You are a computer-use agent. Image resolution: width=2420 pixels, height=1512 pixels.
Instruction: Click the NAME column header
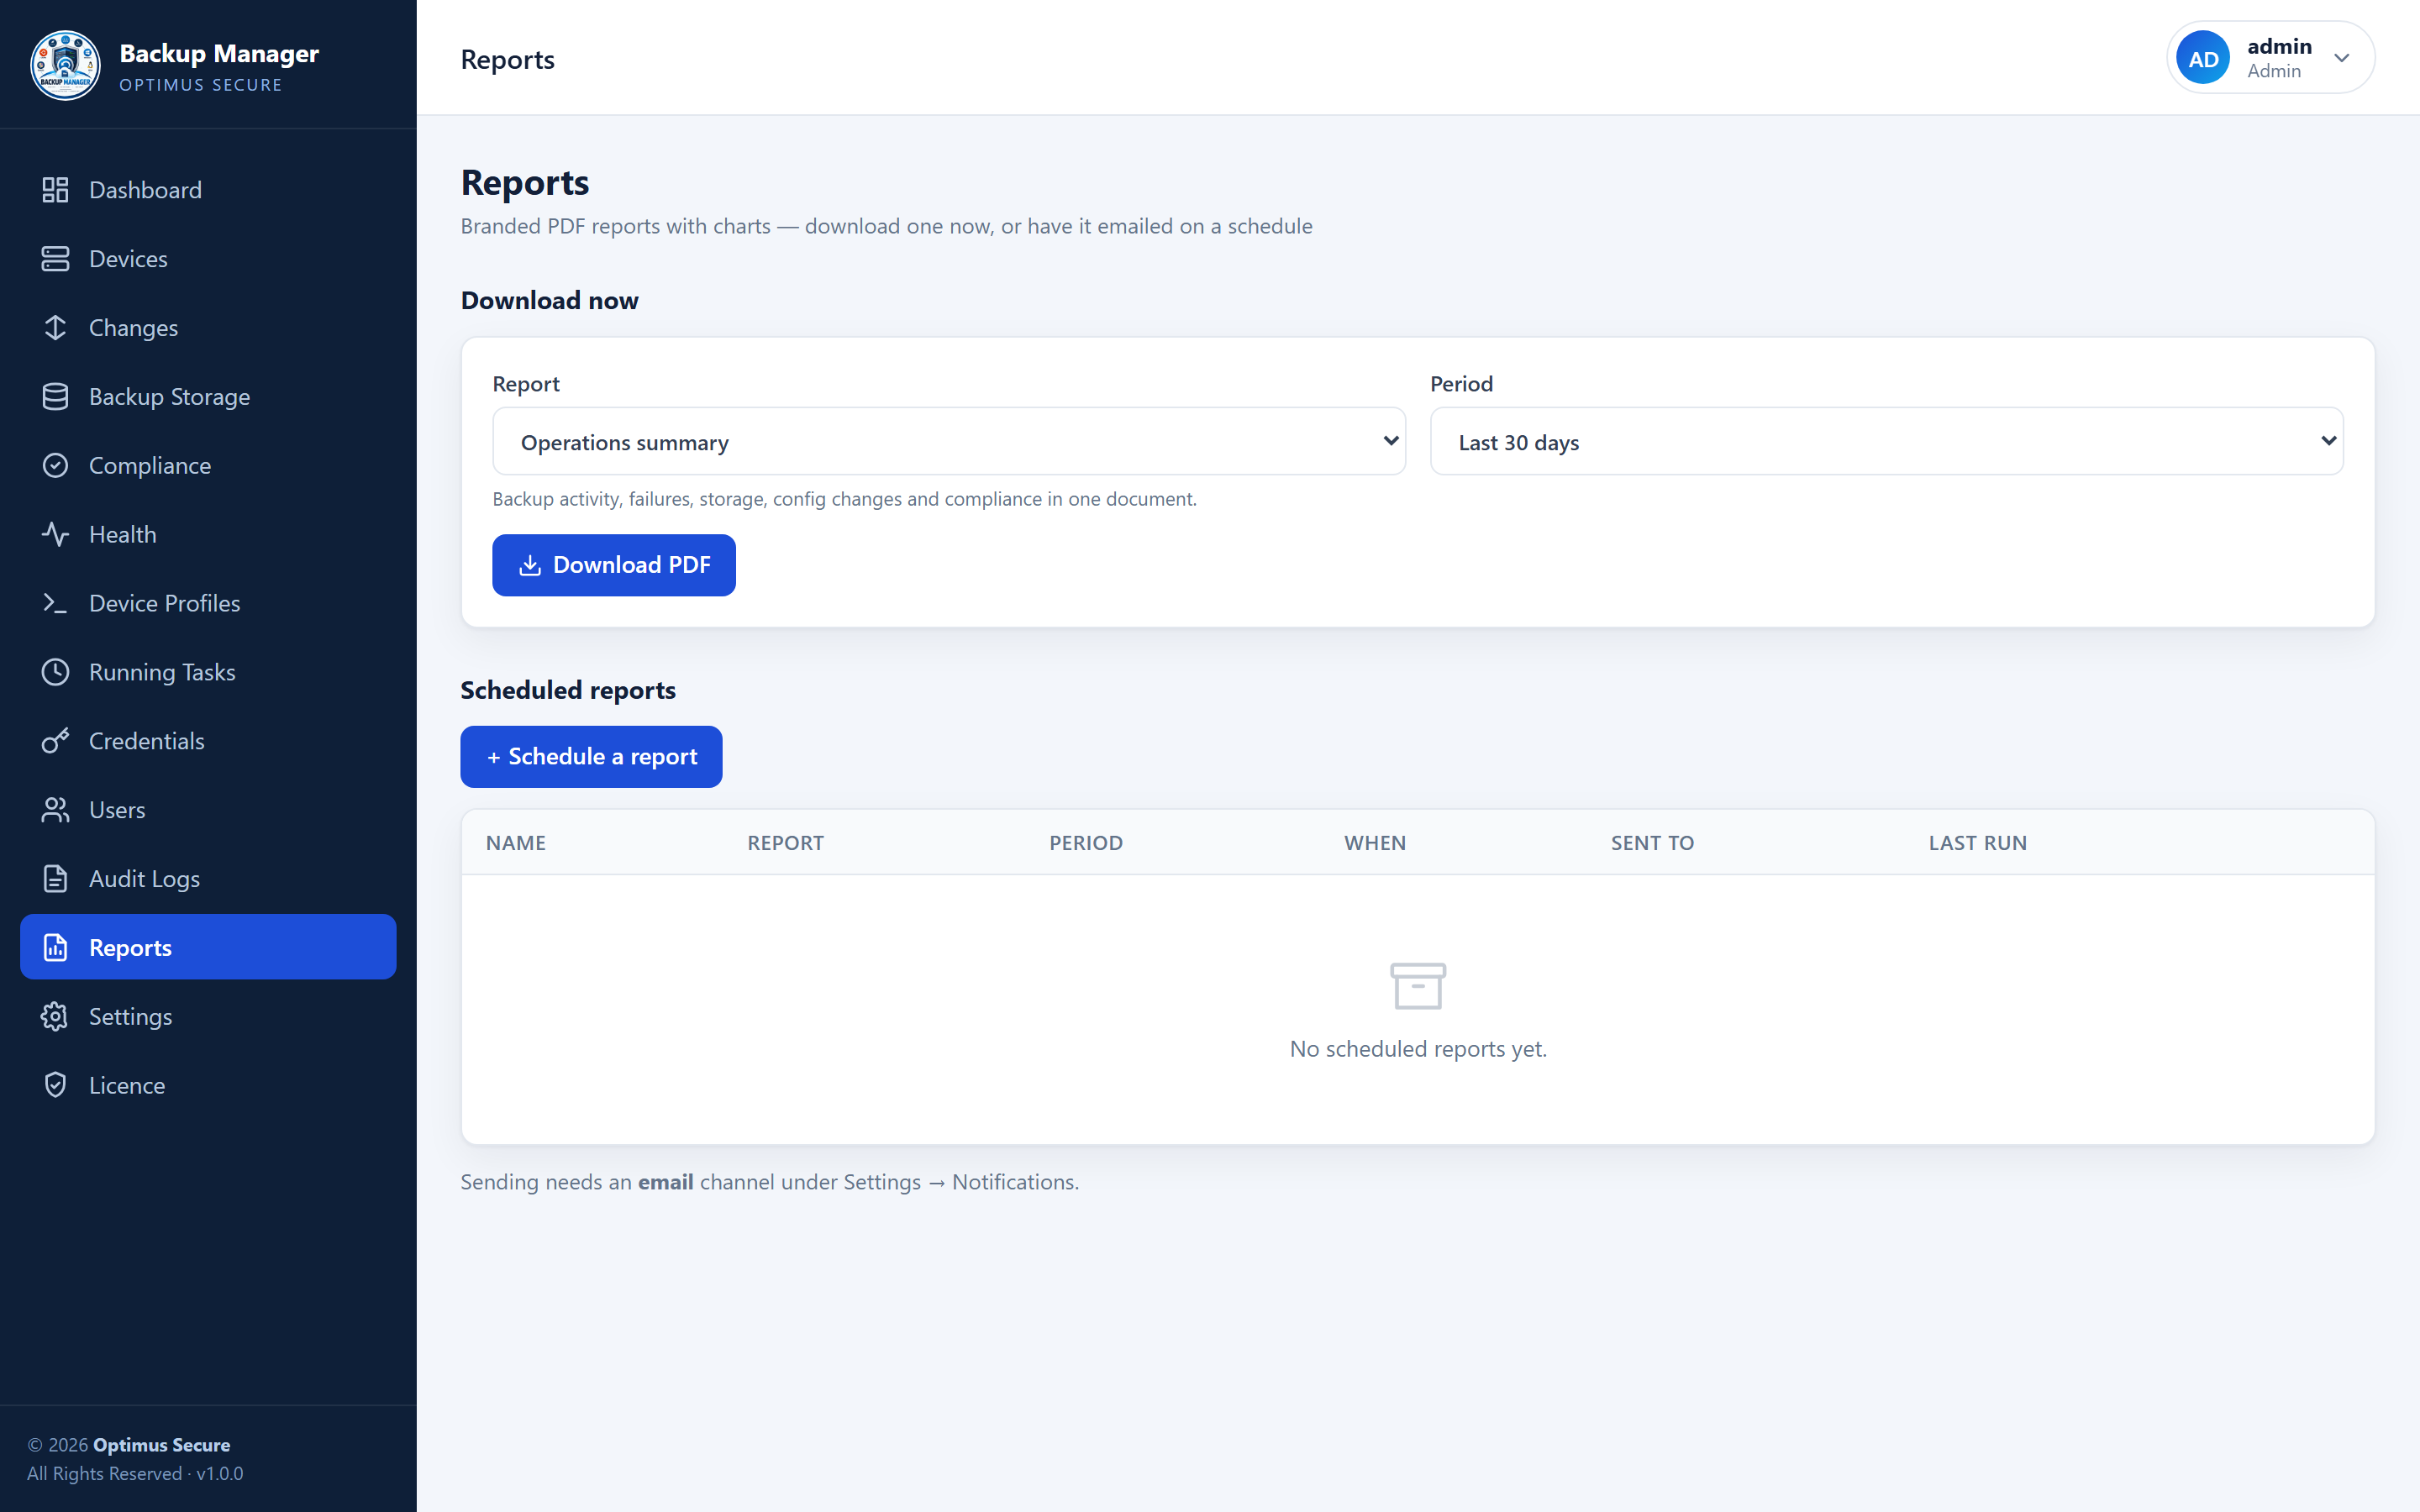pos(516,843)
